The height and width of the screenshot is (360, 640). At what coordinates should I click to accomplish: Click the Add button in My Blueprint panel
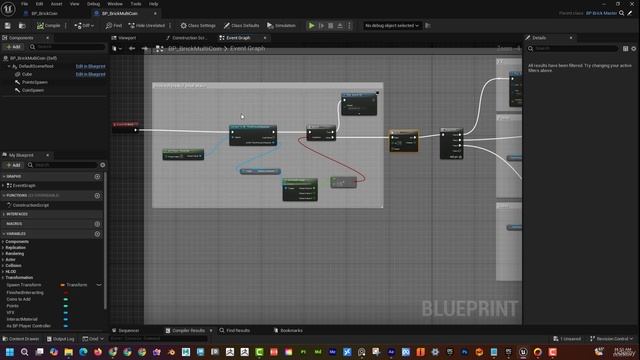(x=13, y=165)
